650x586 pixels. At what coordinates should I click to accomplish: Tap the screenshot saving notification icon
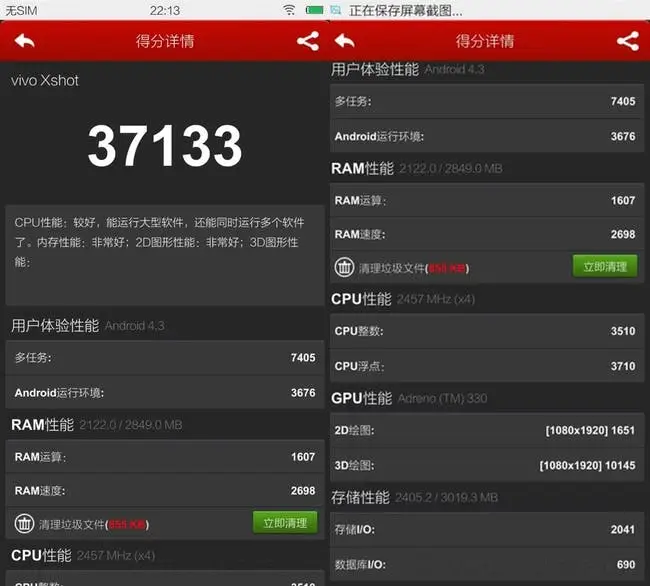[x=336, y=10]
